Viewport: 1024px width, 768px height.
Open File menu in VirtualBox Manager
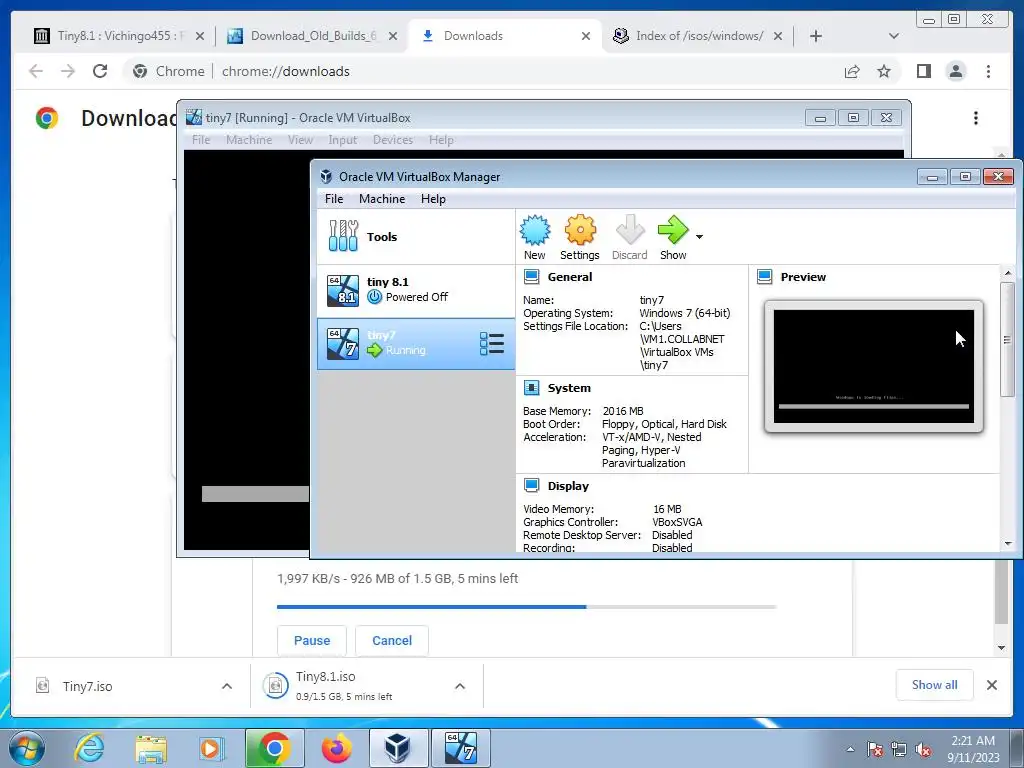(x=334, y=199)
